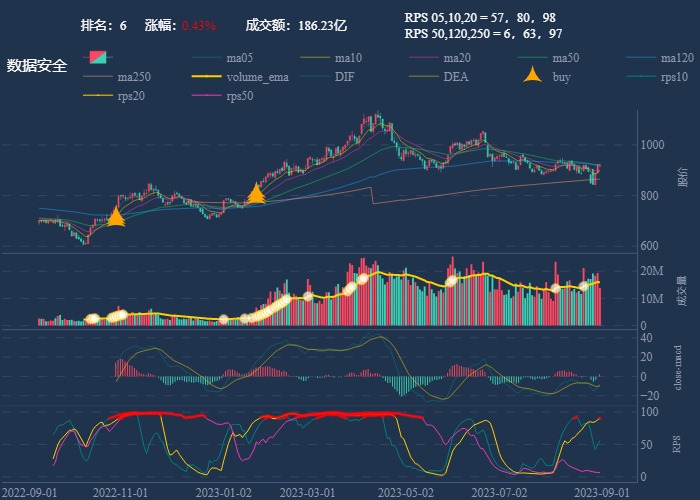700x500 pixels.
Task: Click the first buy marker near 2022-11
Action: point(116,217)
